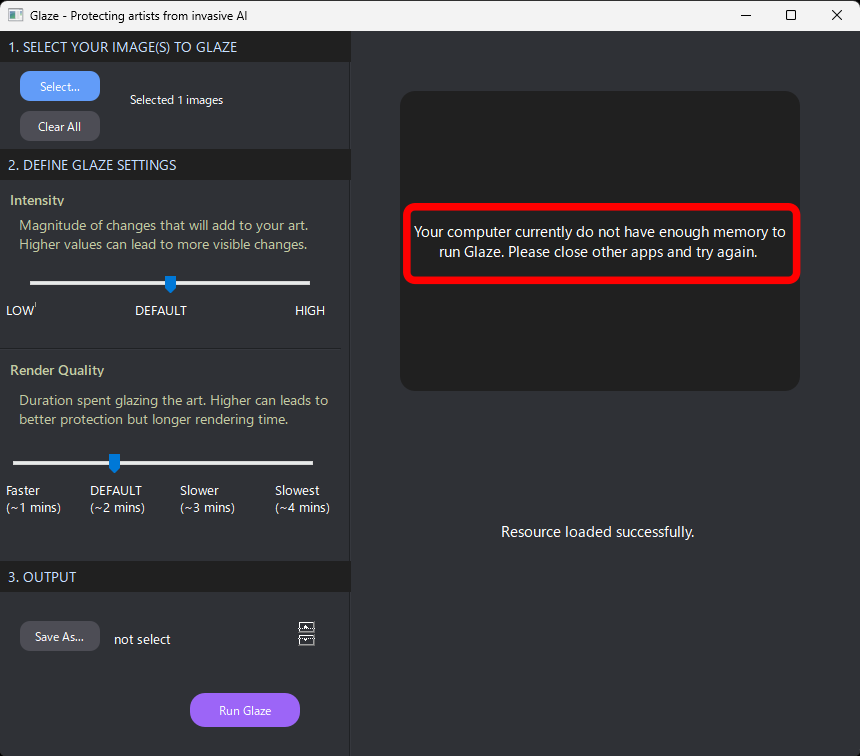Image resolution: width=860 pixels, height=756 pixels.
Task: Click the Faster (~1 mins) quality label
Action: (x=33, y=499)
